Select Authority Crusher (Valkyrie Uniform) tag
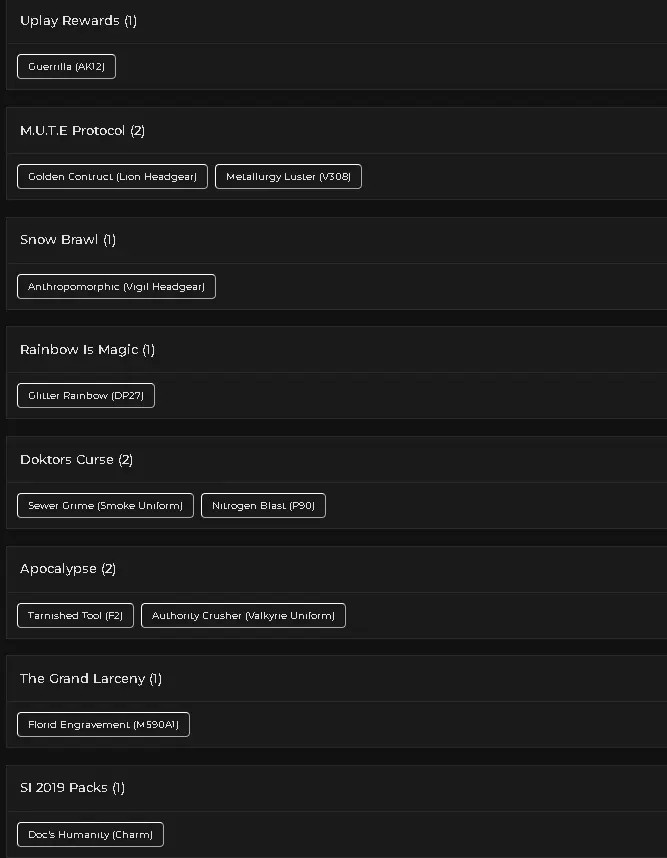 [x=243, y=616]
